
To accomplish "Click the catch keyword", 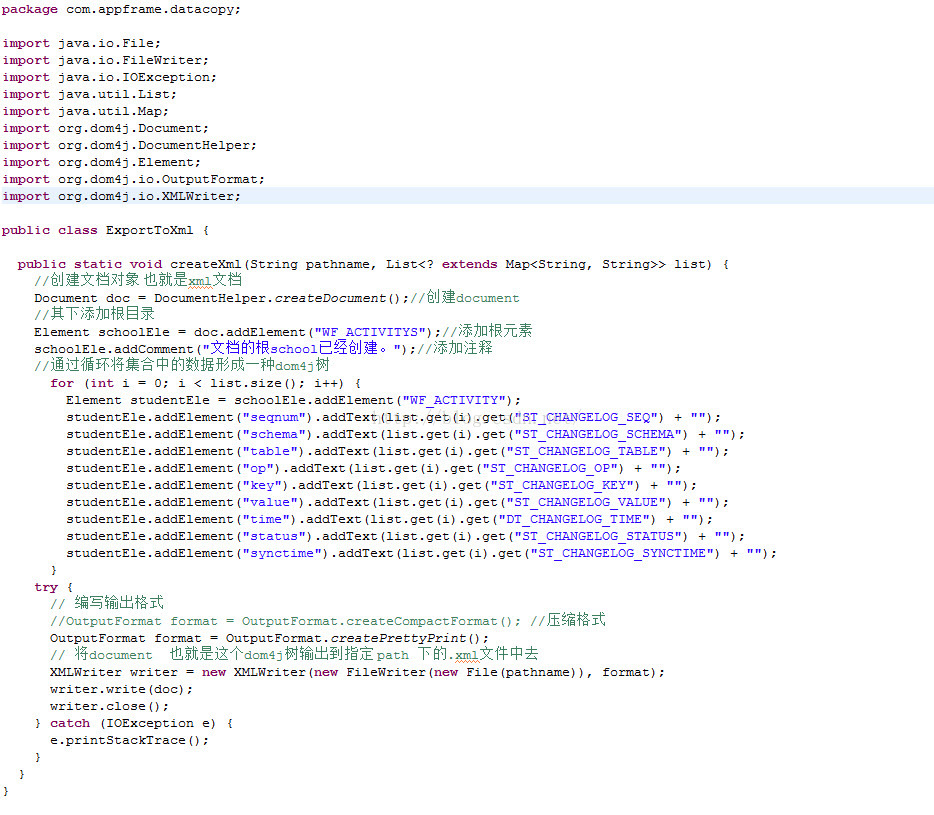I will [x=70, y=723].
